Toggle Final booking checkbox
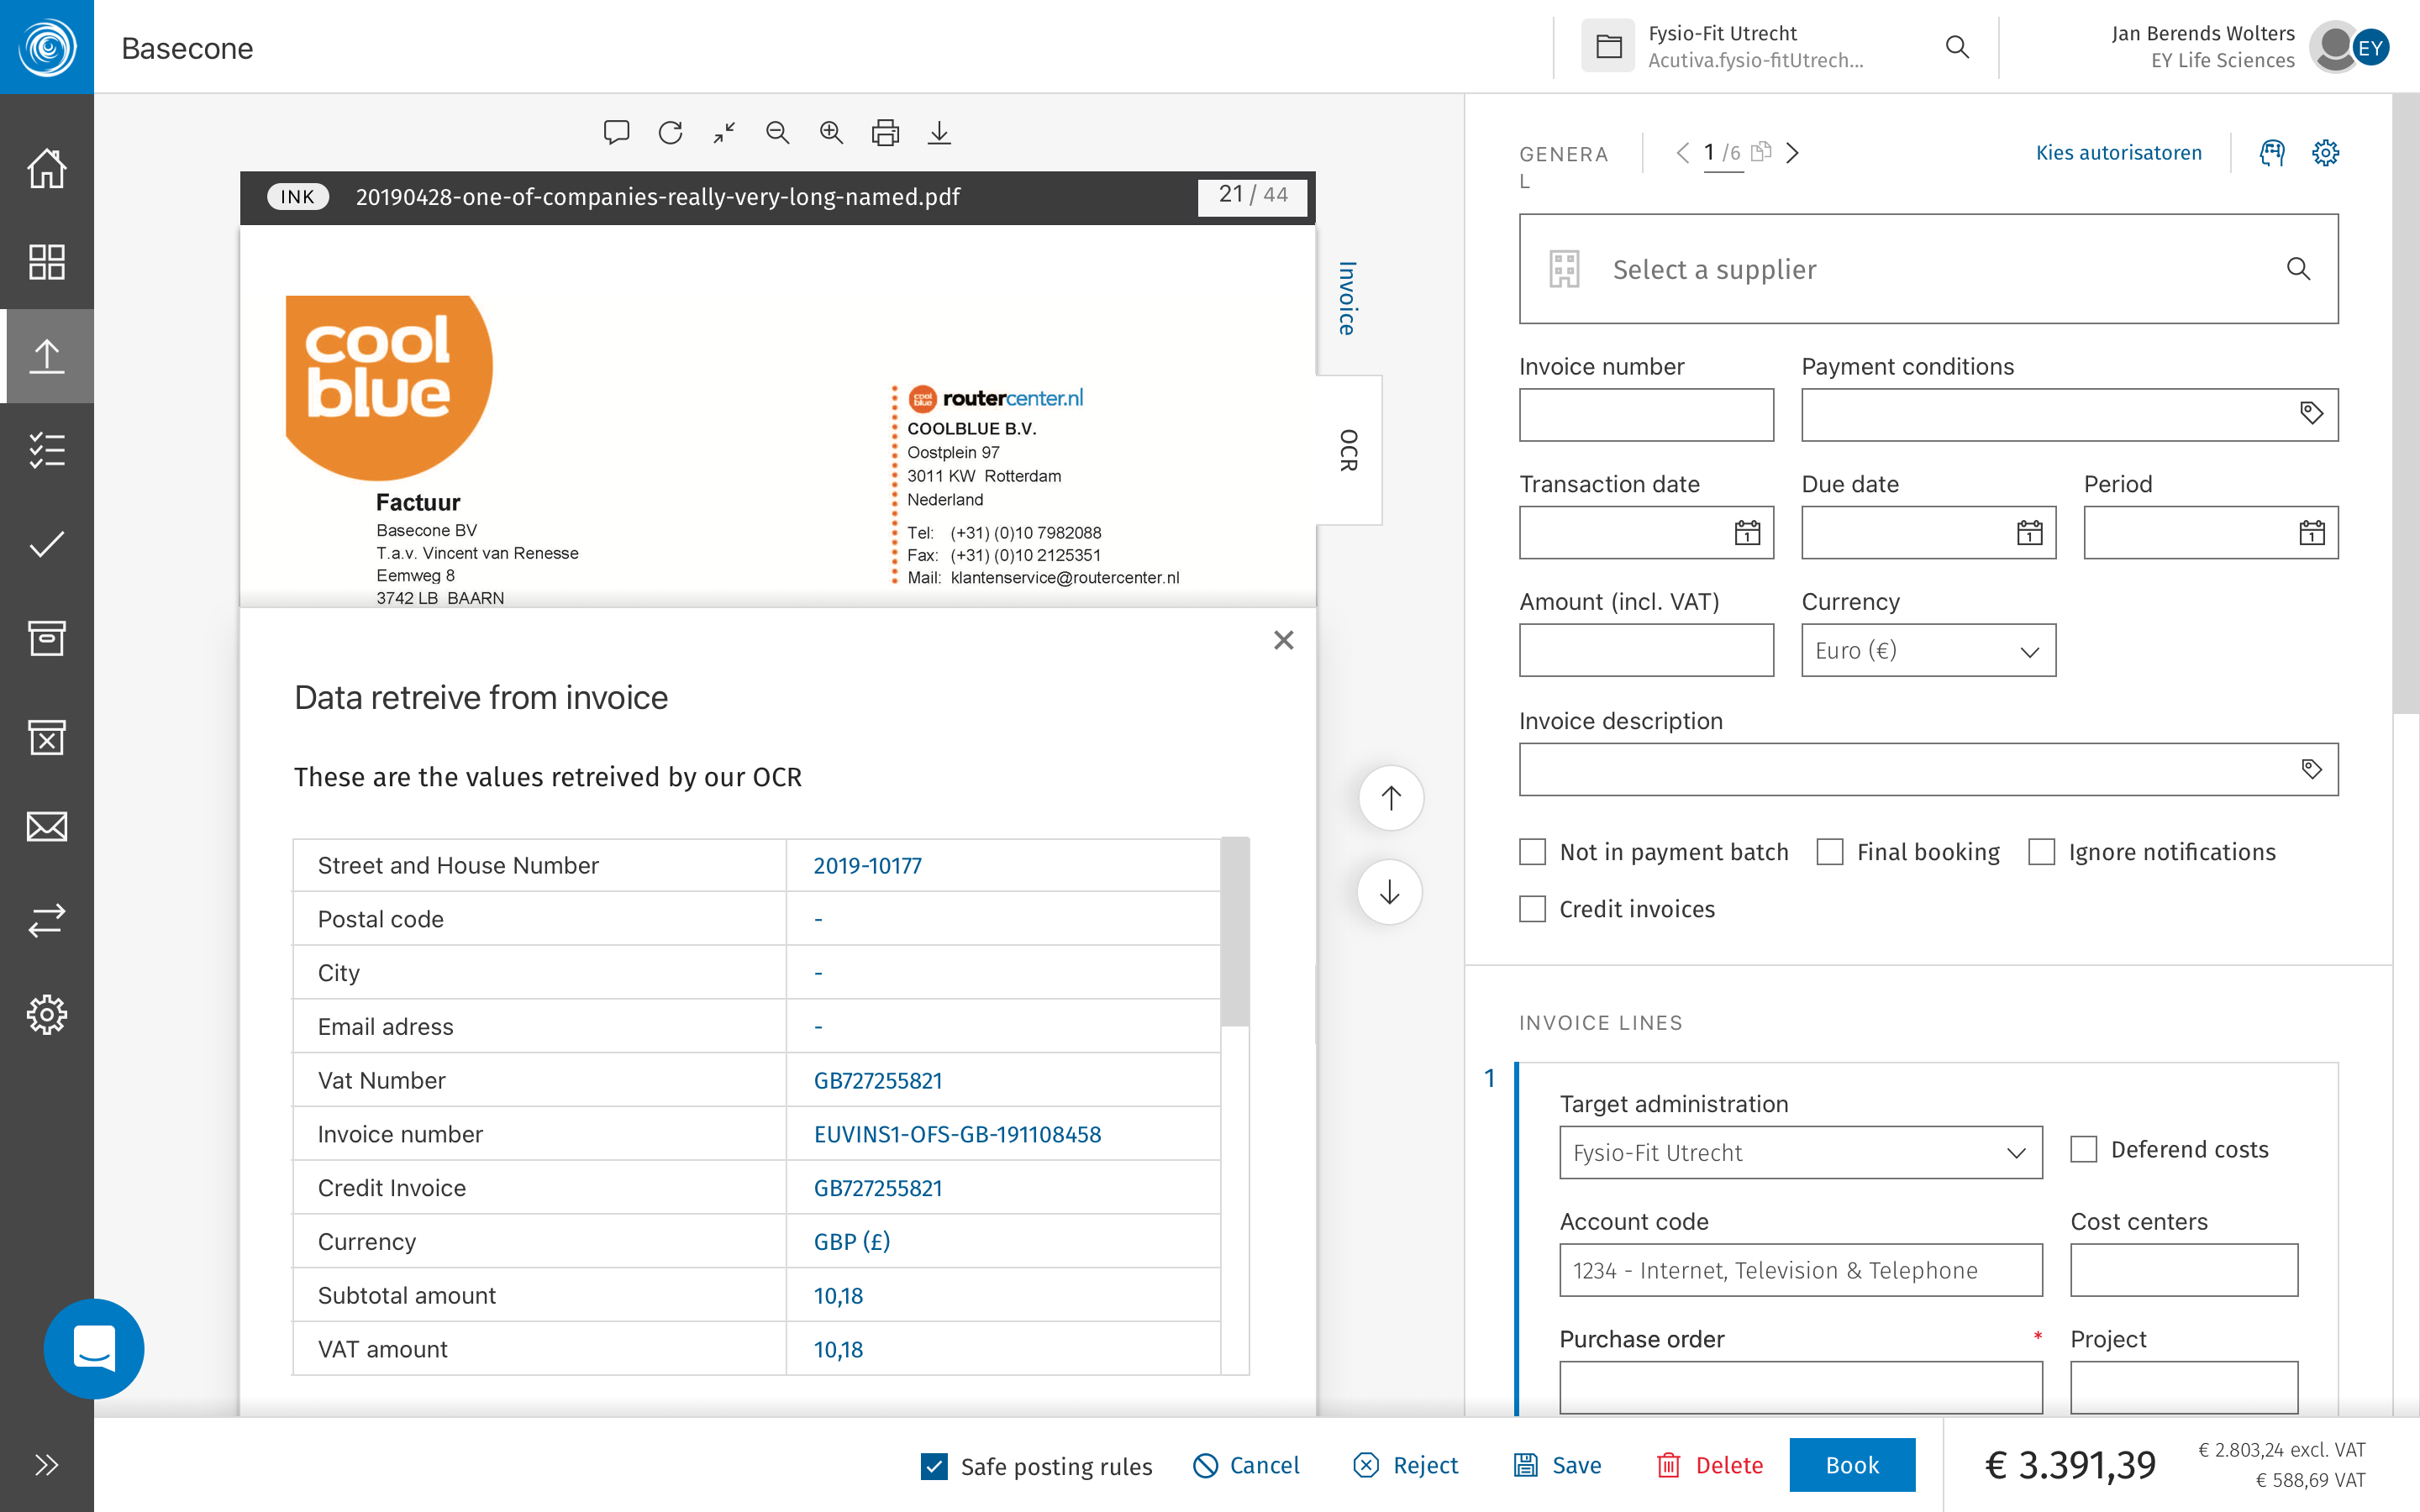Image resolution: width=2420 pixels, height=1512 pixels. tap(1830, 852)
